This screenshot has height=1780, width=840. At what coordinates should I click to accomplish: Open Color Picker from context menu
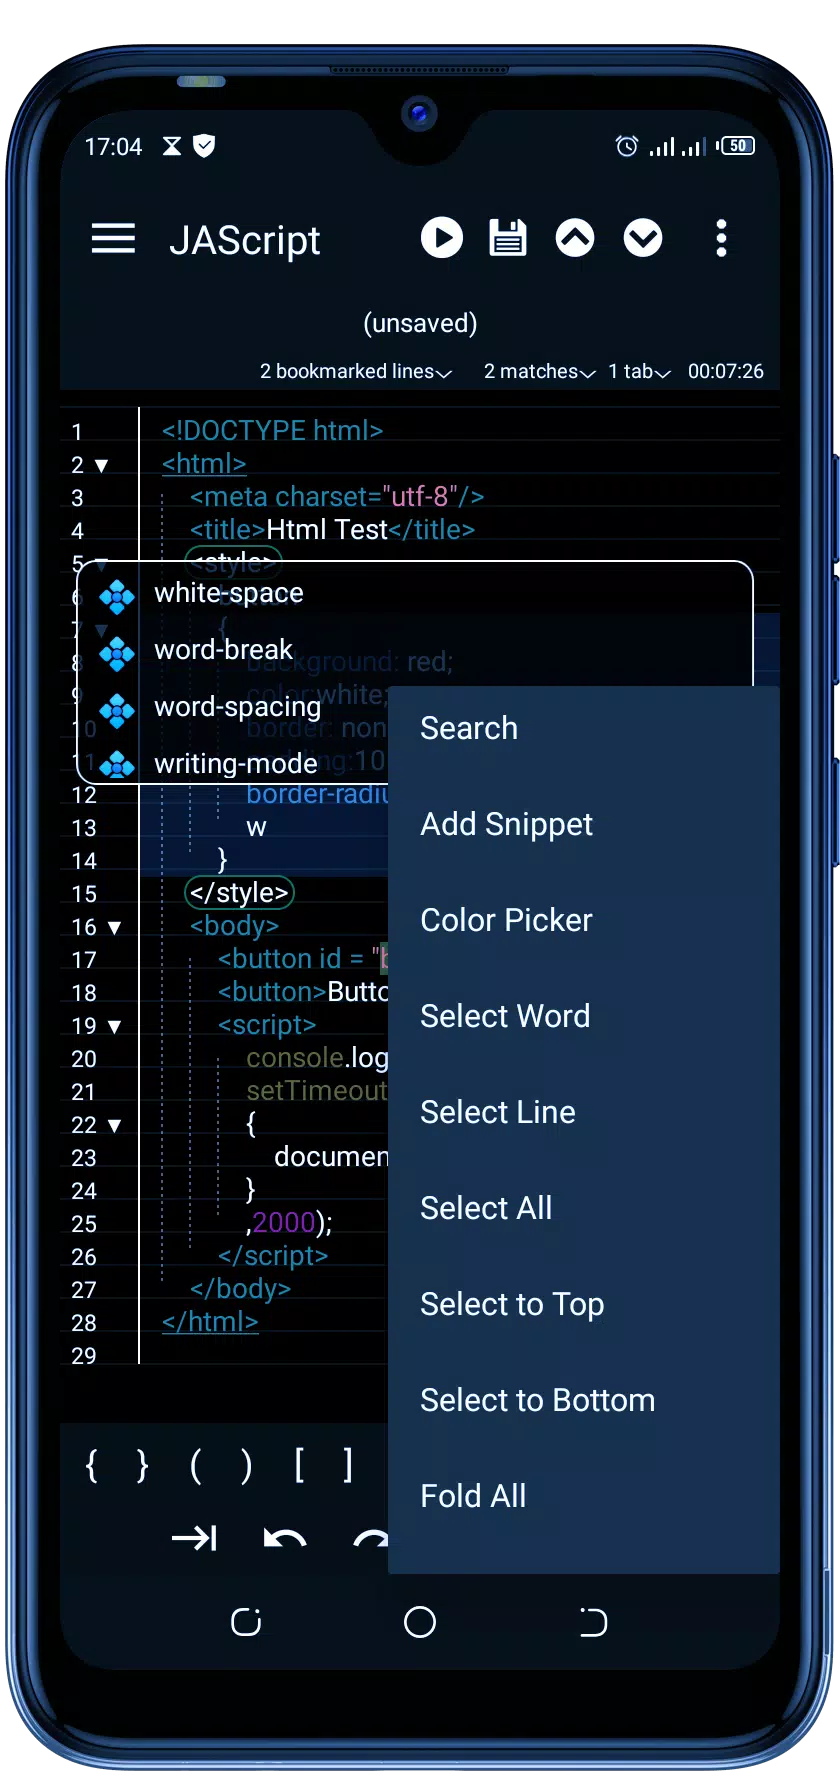tap(583, 920)
